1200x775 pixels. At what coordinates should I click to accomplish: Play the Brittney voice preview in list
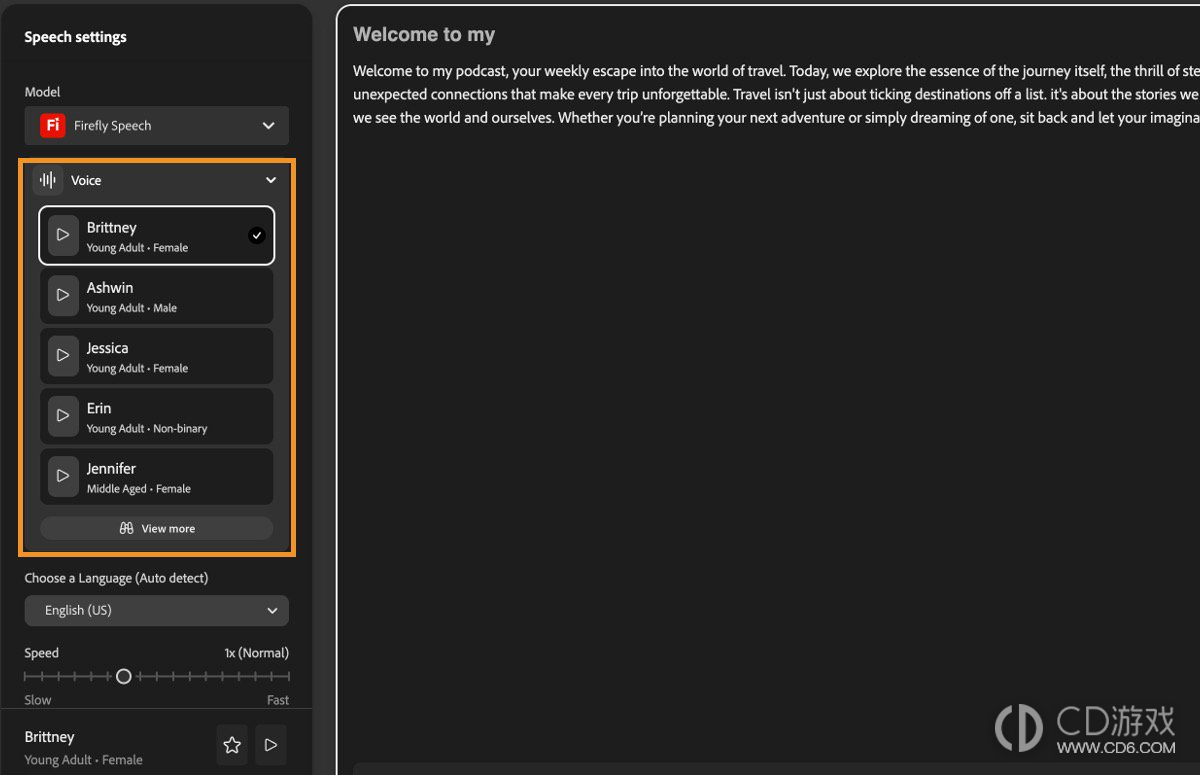(x=63, y=235)
